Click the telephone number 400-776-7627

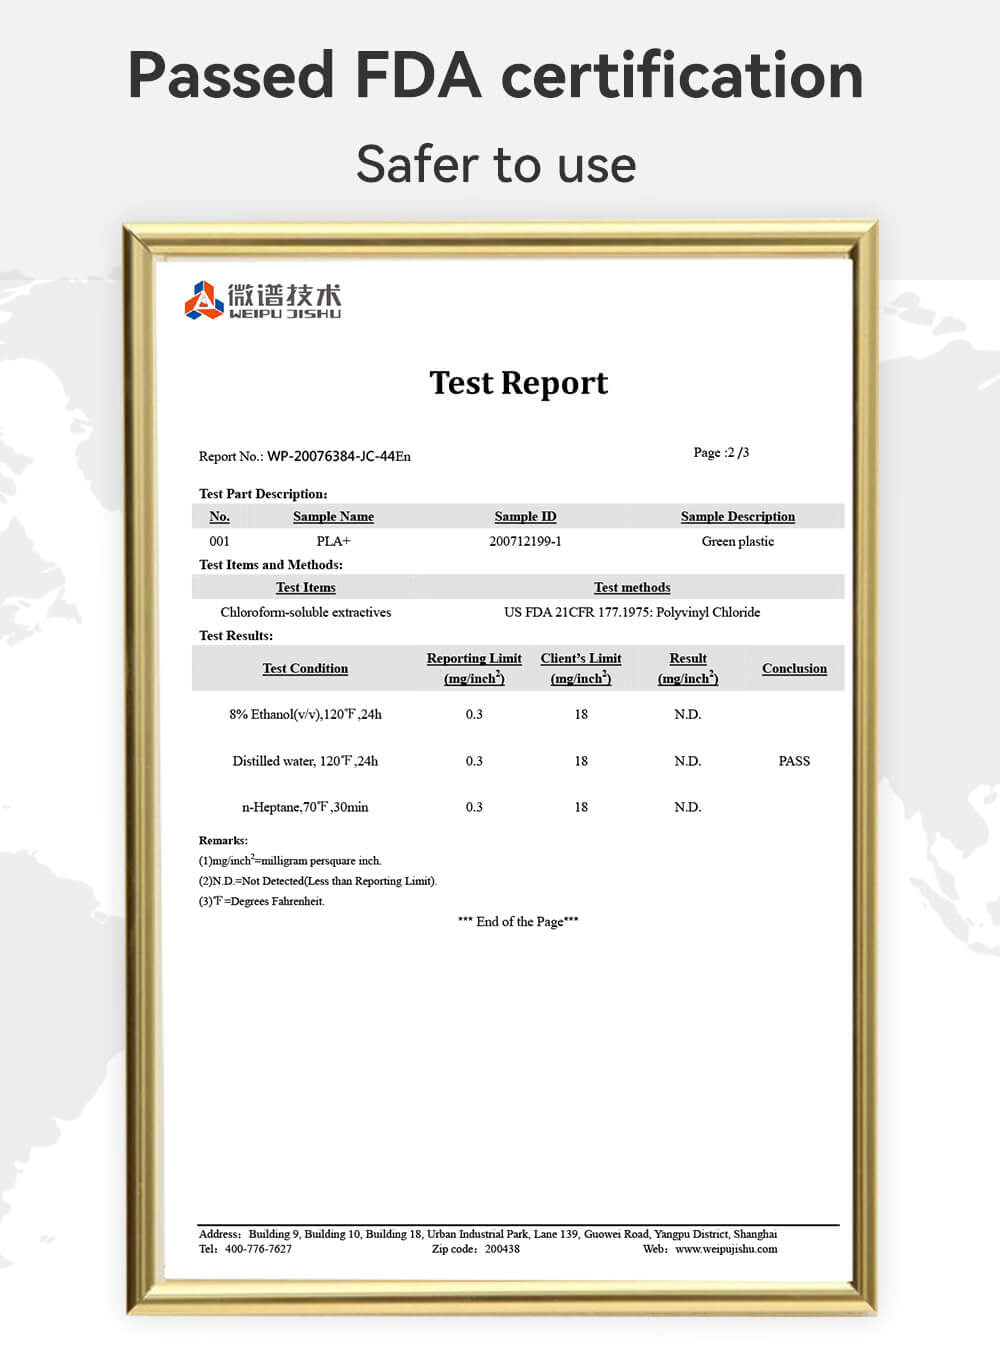[258, 1249]
